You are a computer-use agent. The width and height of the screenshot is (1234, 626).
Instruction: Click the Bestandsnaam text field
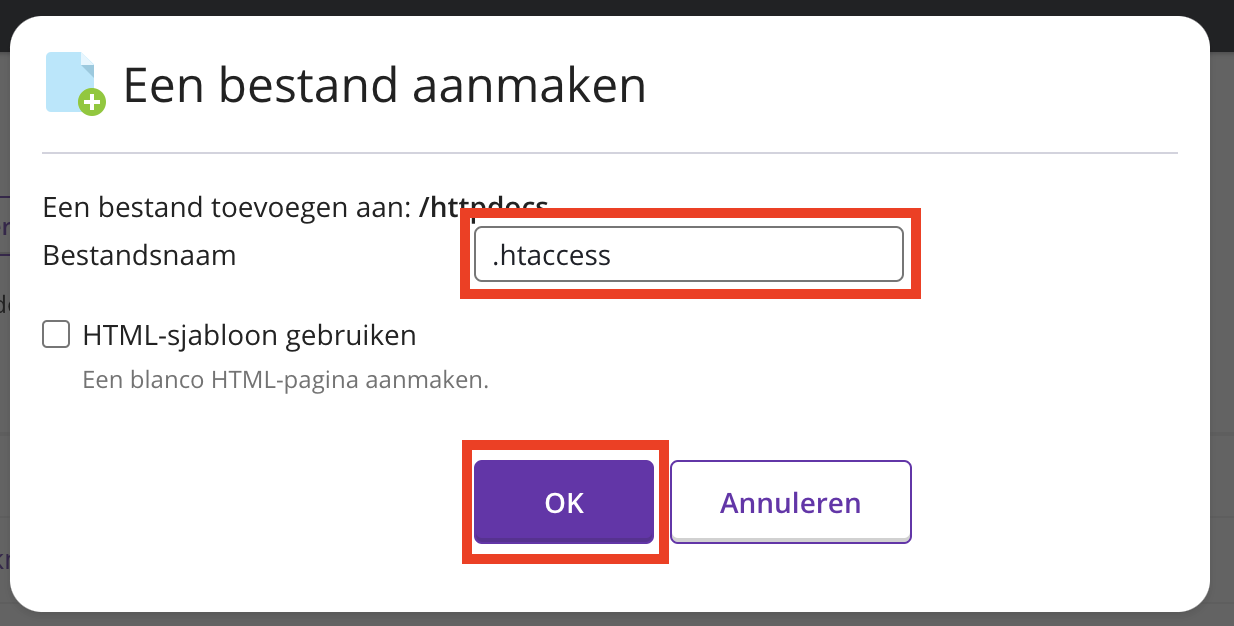[688, 255]
